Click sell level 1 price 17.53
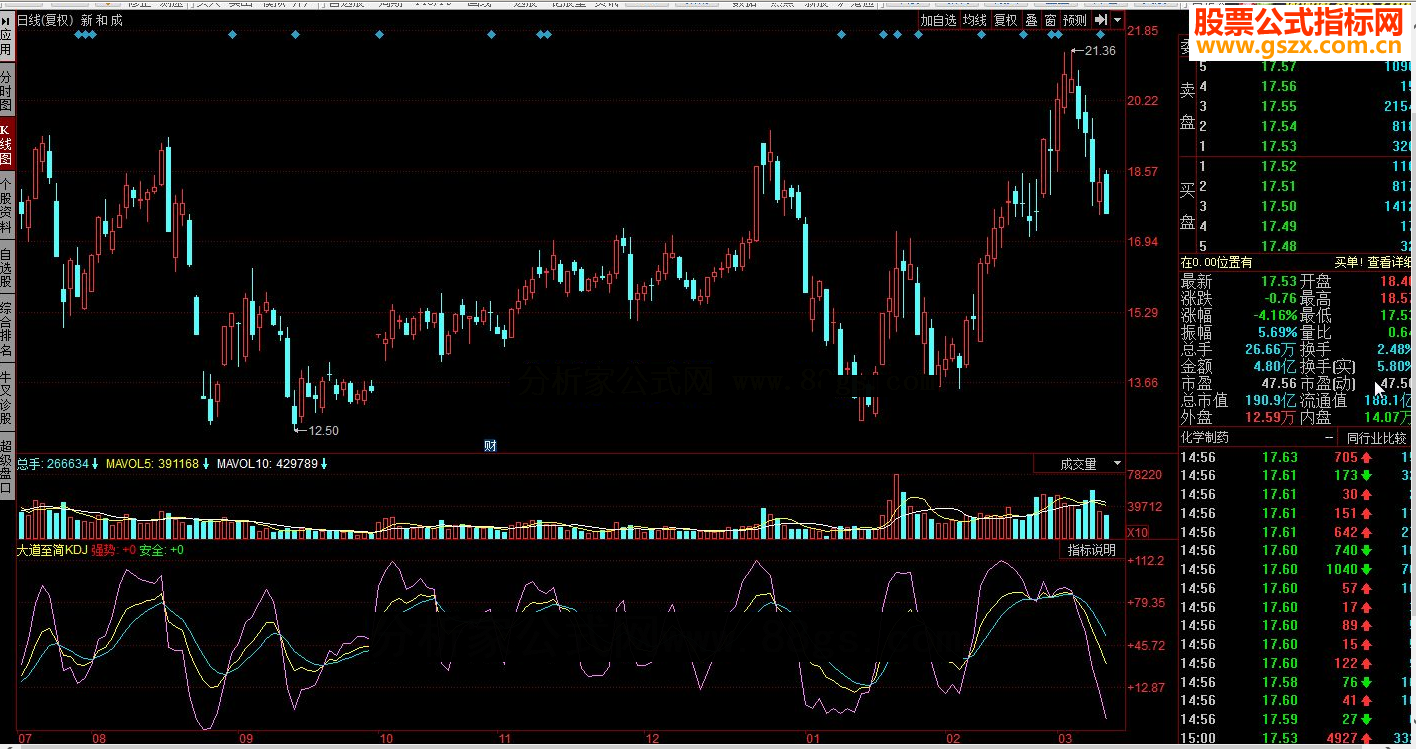 [x=1279, y=147]
